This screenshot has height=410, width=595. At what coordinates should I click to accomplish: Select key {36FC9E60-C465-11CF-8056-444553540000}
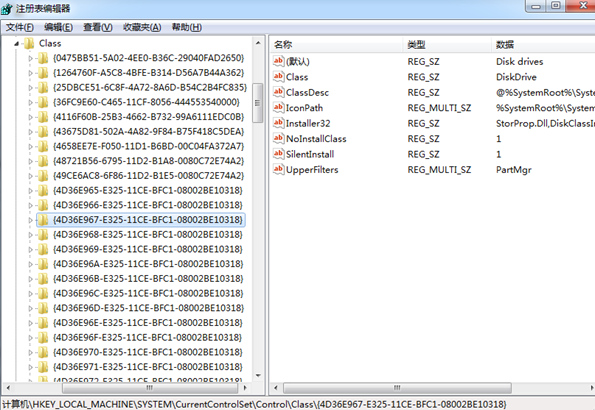[x=146, y=102]
